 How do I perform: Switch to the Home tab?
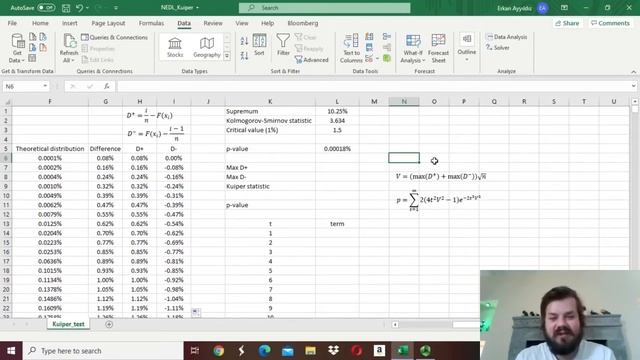pos(40,23)
